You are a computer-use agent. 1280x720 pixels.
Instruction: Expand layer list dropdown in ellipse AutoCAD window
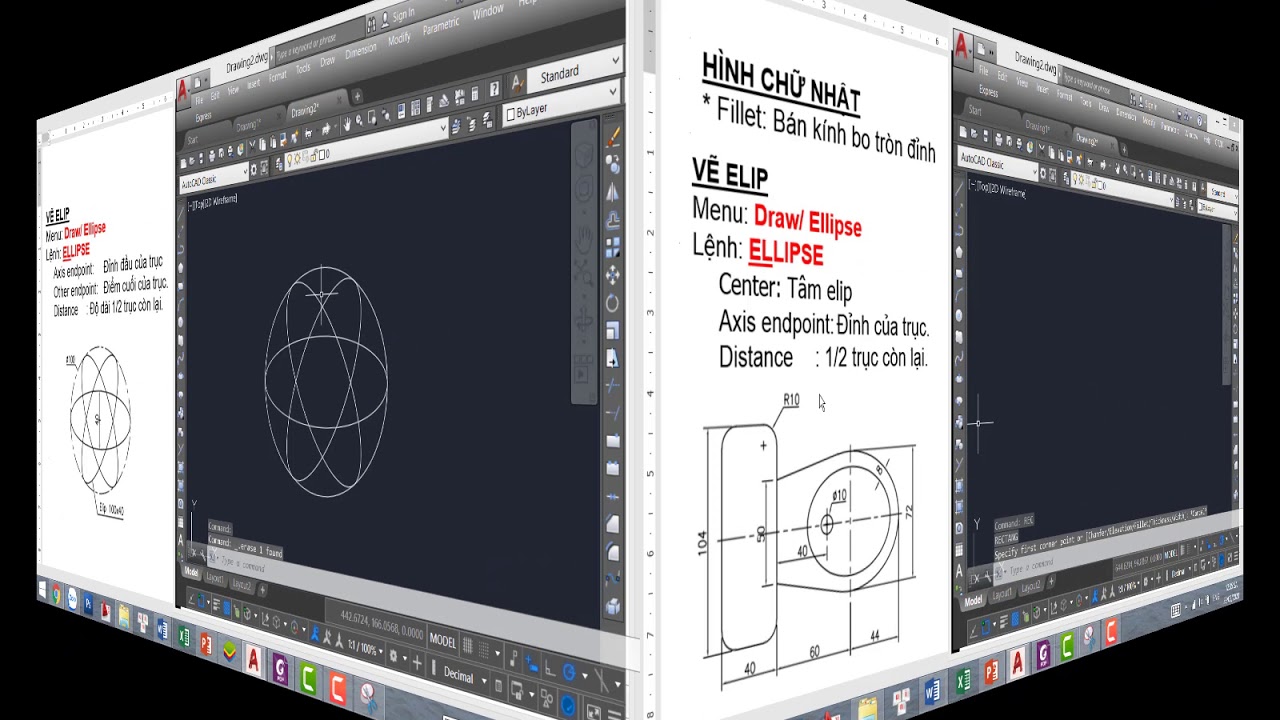coord(366,146)
